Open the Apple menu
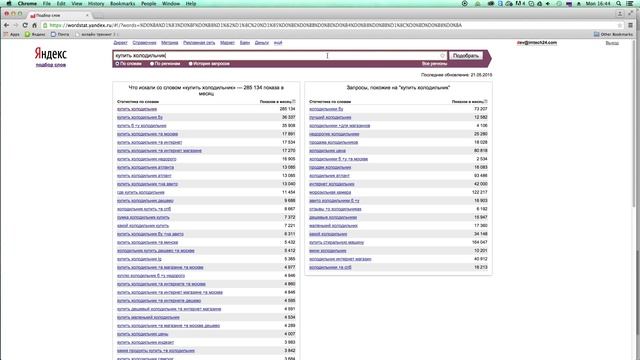 (x=8, y=4)
